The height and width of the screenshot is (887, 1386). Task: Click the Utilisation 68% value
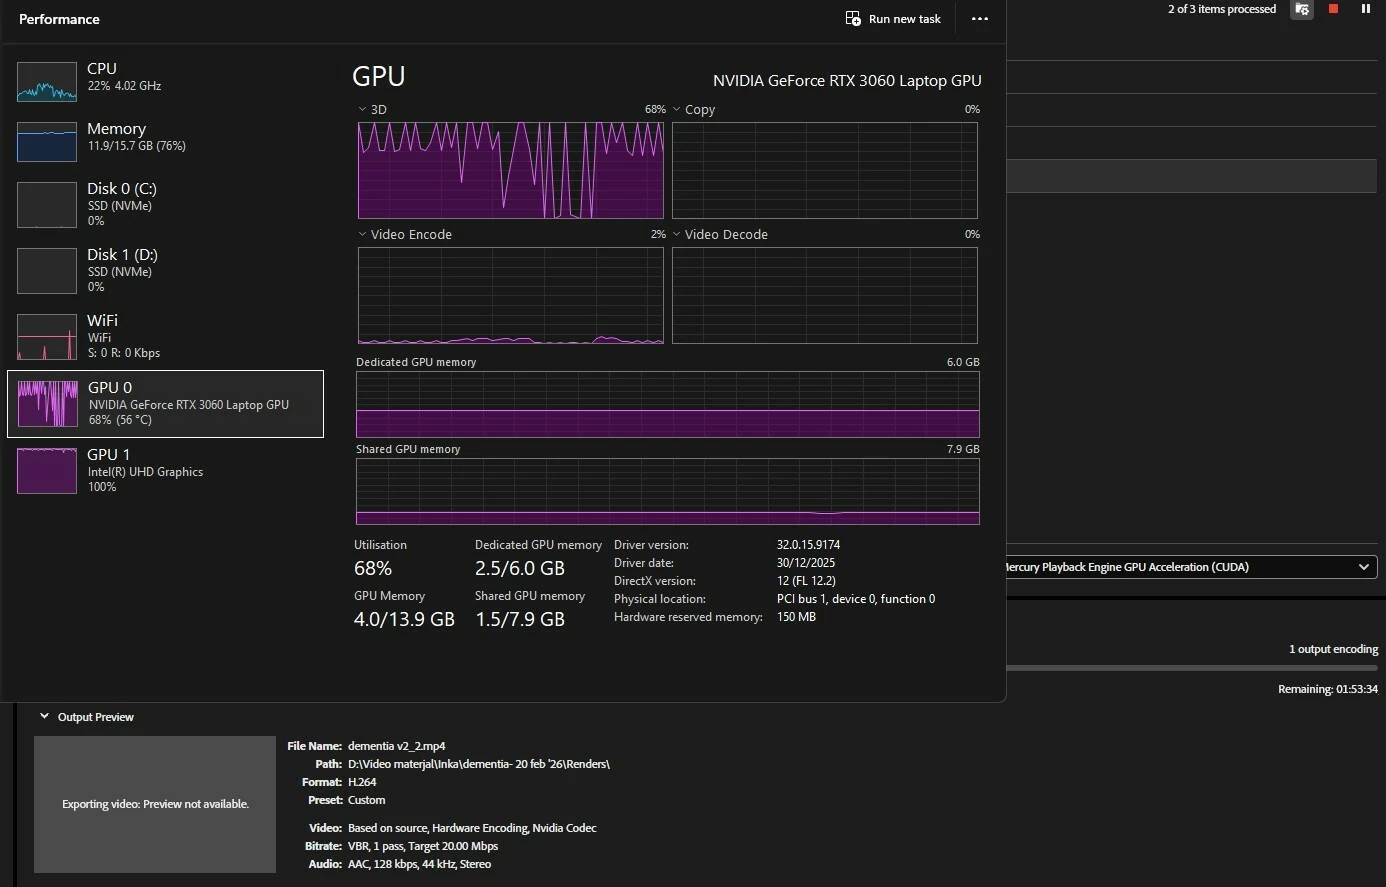click(373, 568)
